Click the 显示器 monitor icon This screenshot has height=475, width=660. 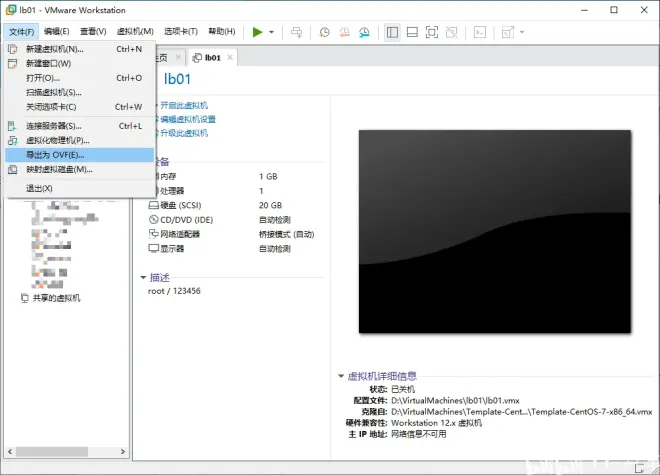pos(153,248)
